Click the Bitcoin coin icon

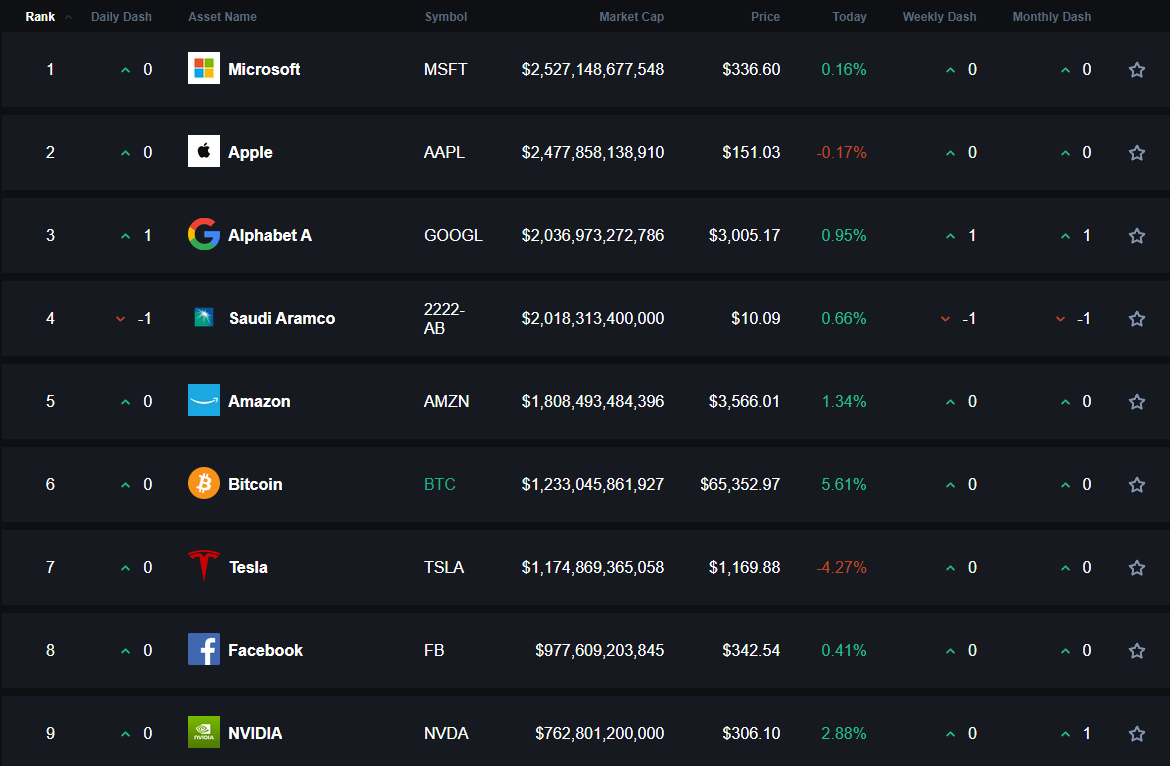click(x=203, y=484)
